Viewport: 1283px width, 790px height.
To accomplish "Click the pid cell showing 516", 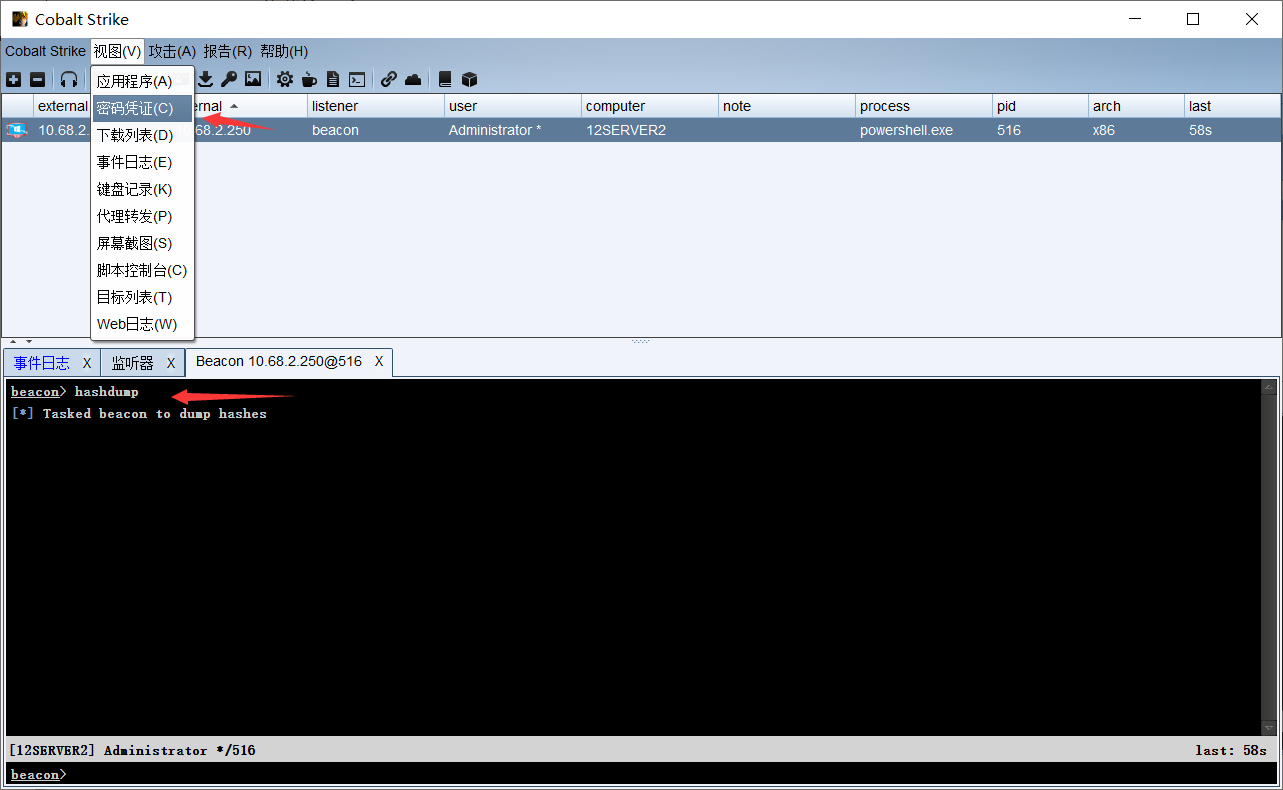I will click(1040, 130).
